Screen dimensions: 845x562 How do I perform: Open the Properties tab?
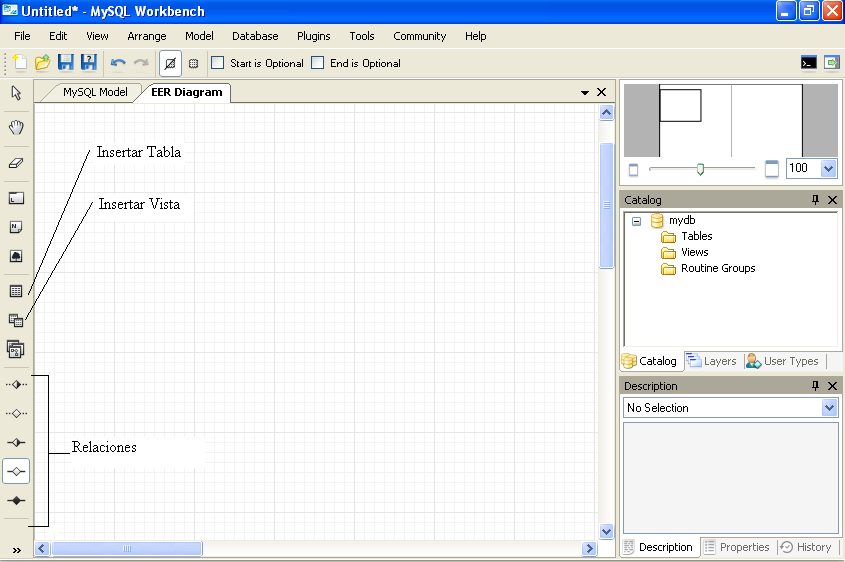pos(737,547)
